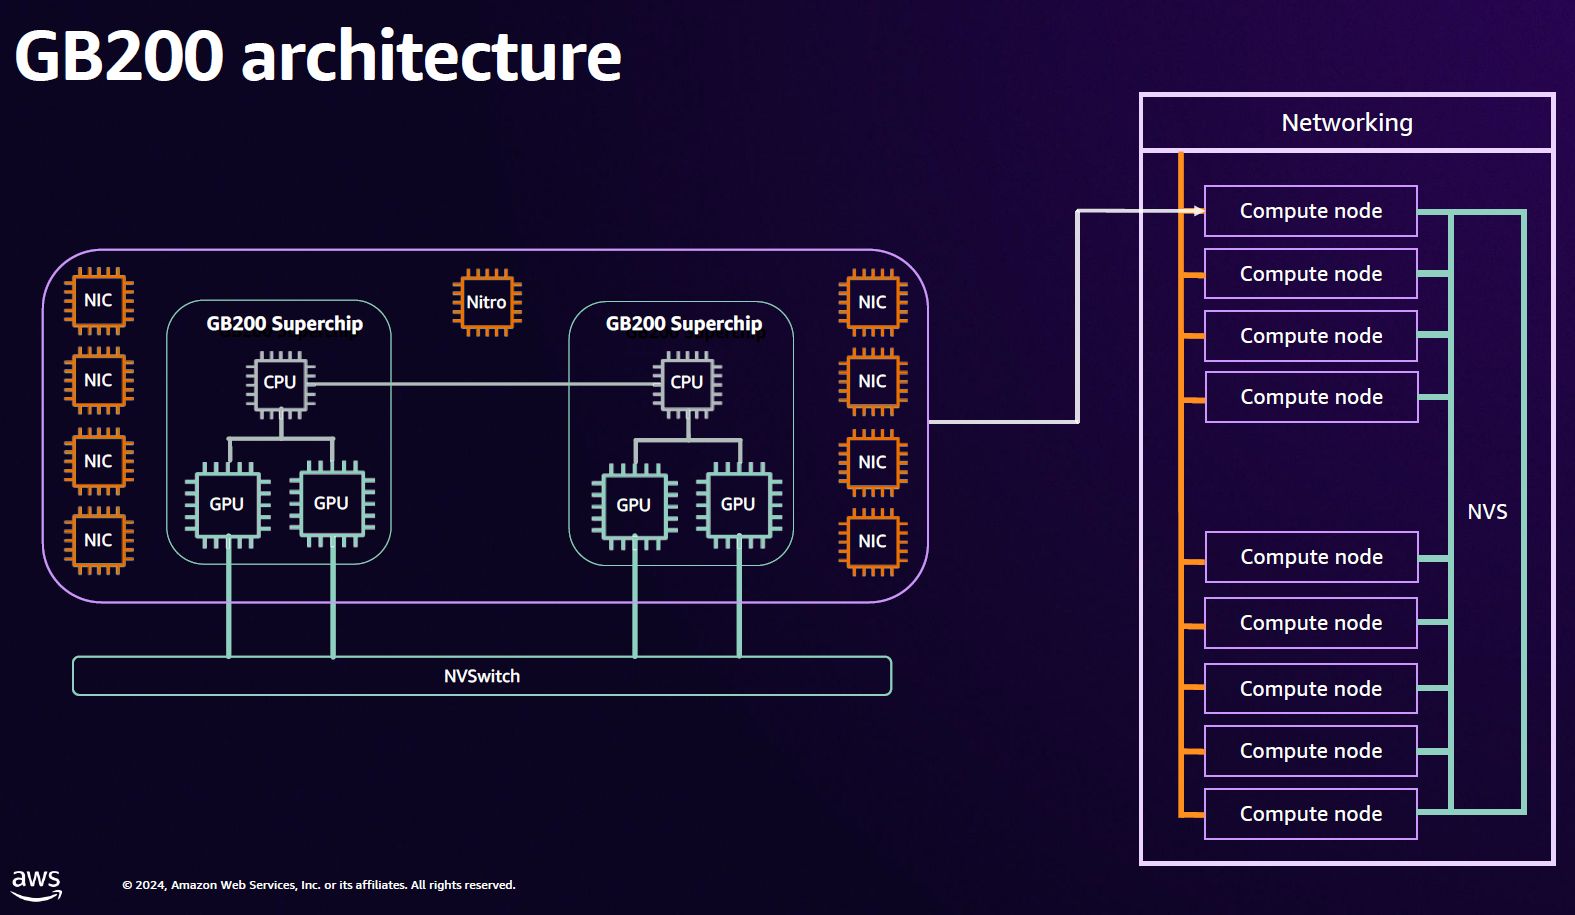The width and height of the screenshot is (1575, 915).
Task: Click the "© 2024, Amazon Web Services" copyright text
Action: (319, 885)
